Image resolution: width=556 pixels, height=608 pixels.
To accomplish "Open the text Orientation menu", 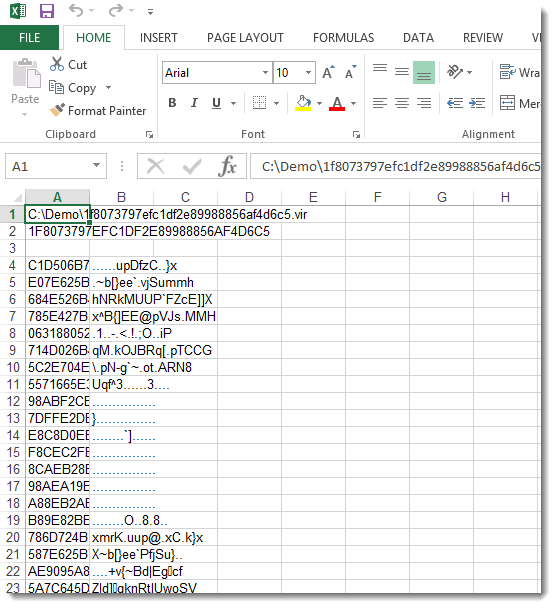I will coord(460,72).
